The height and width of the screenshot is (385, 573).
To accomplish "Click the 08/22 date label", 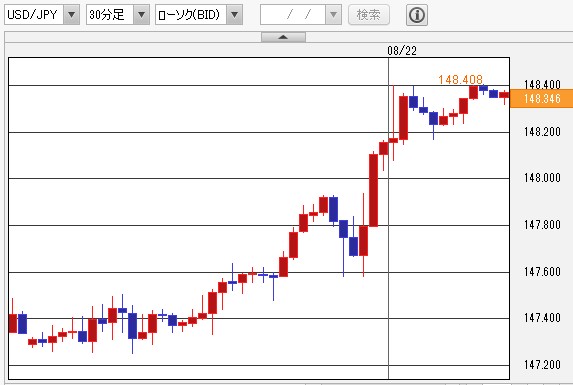I will point(402,50).
